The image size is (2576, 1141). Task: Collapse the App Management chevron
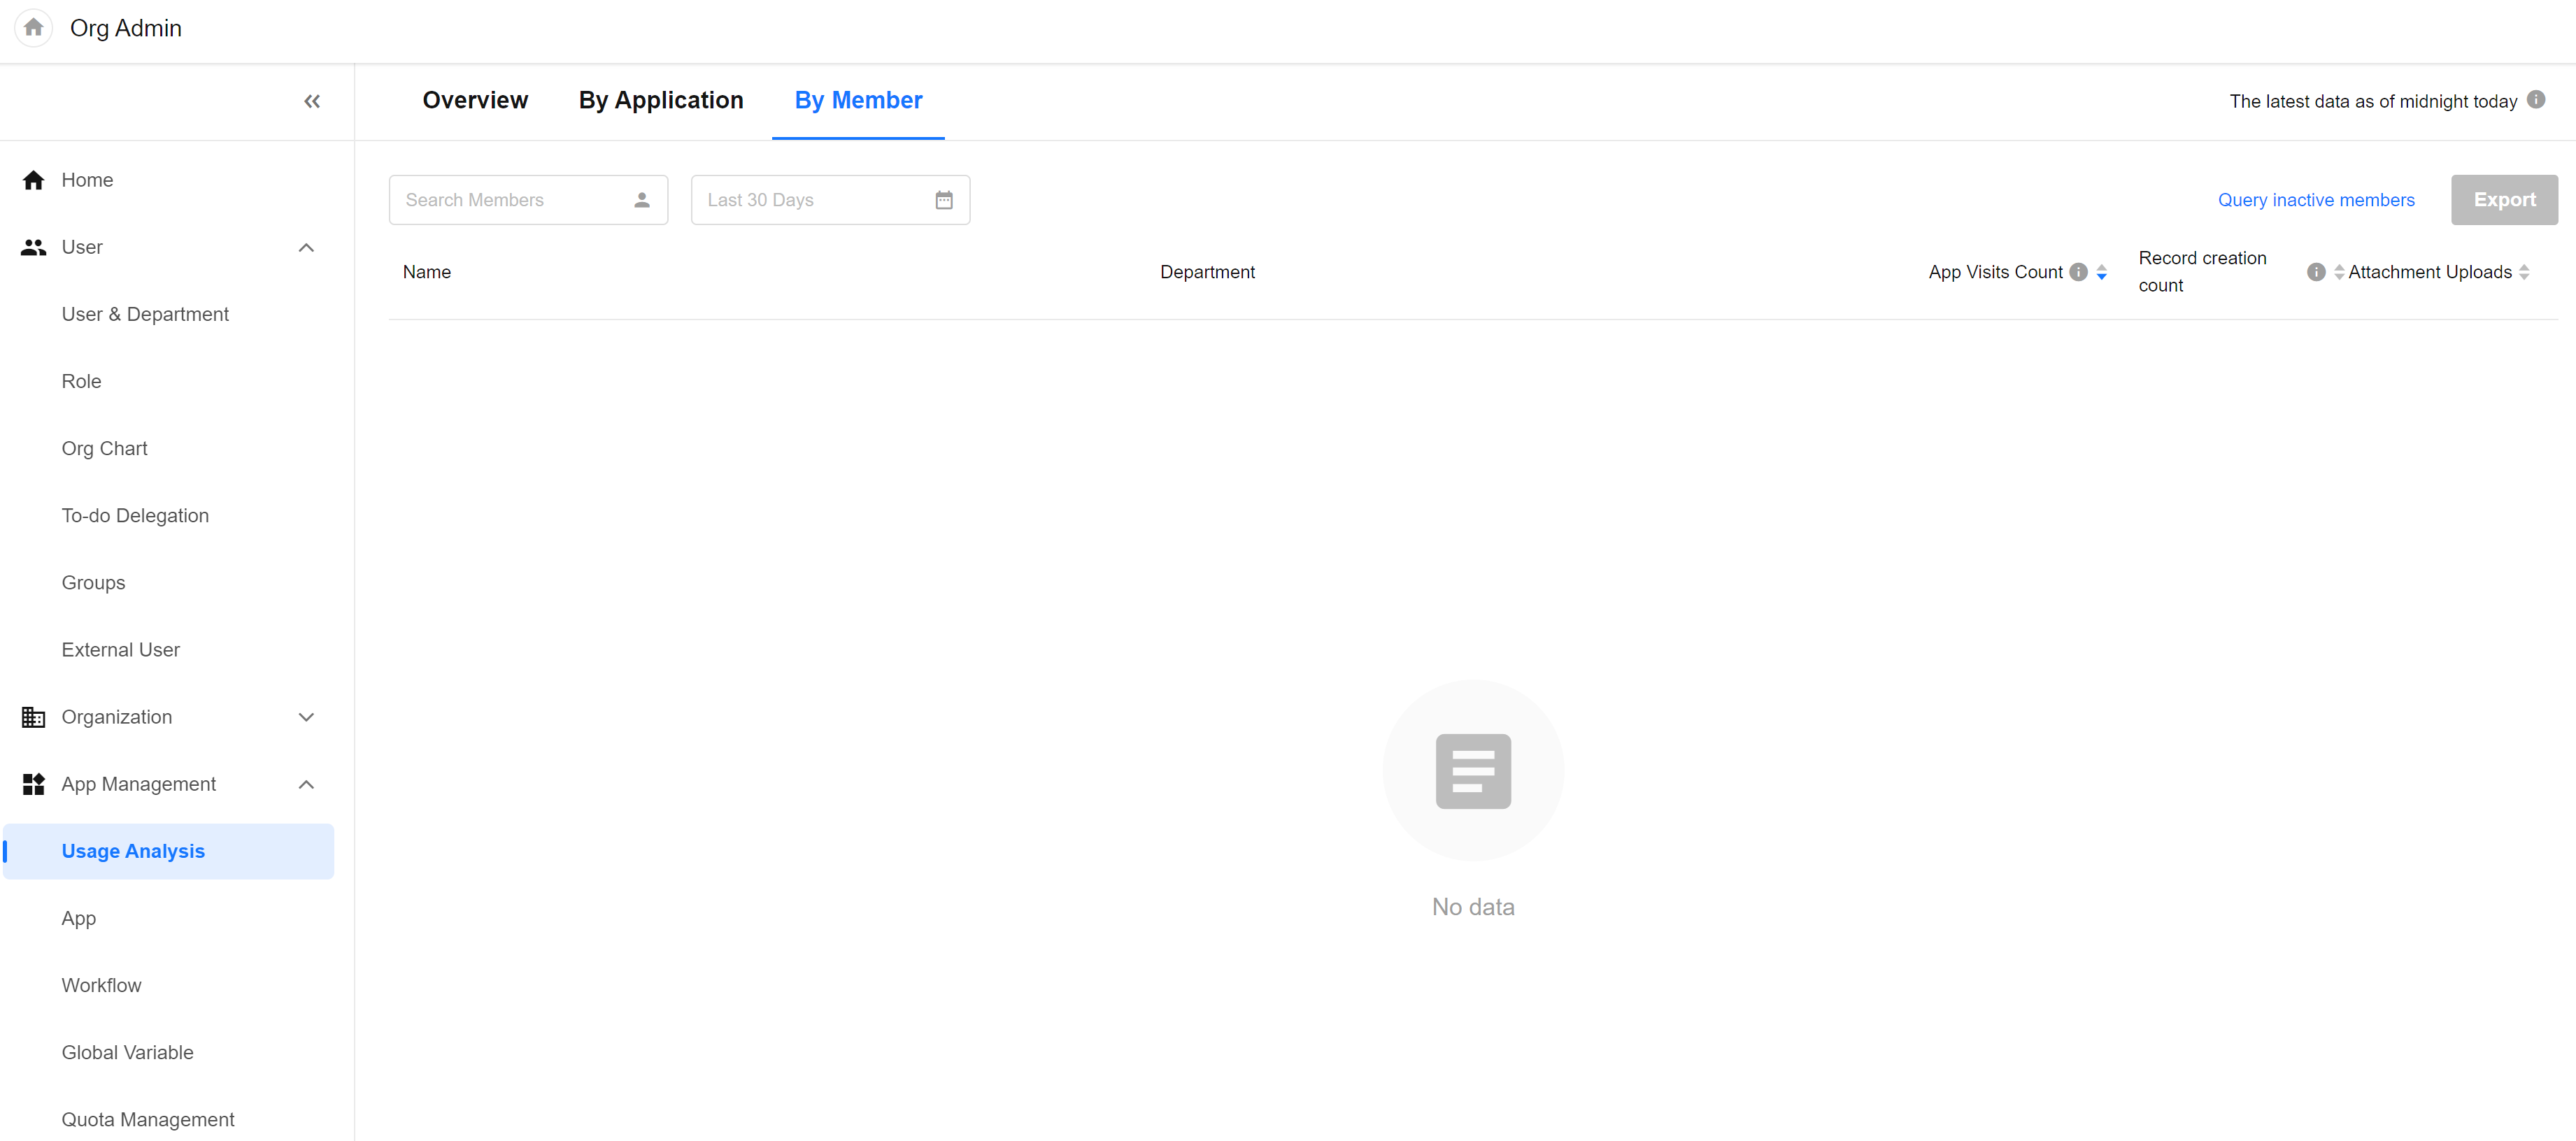click(307, 784)
